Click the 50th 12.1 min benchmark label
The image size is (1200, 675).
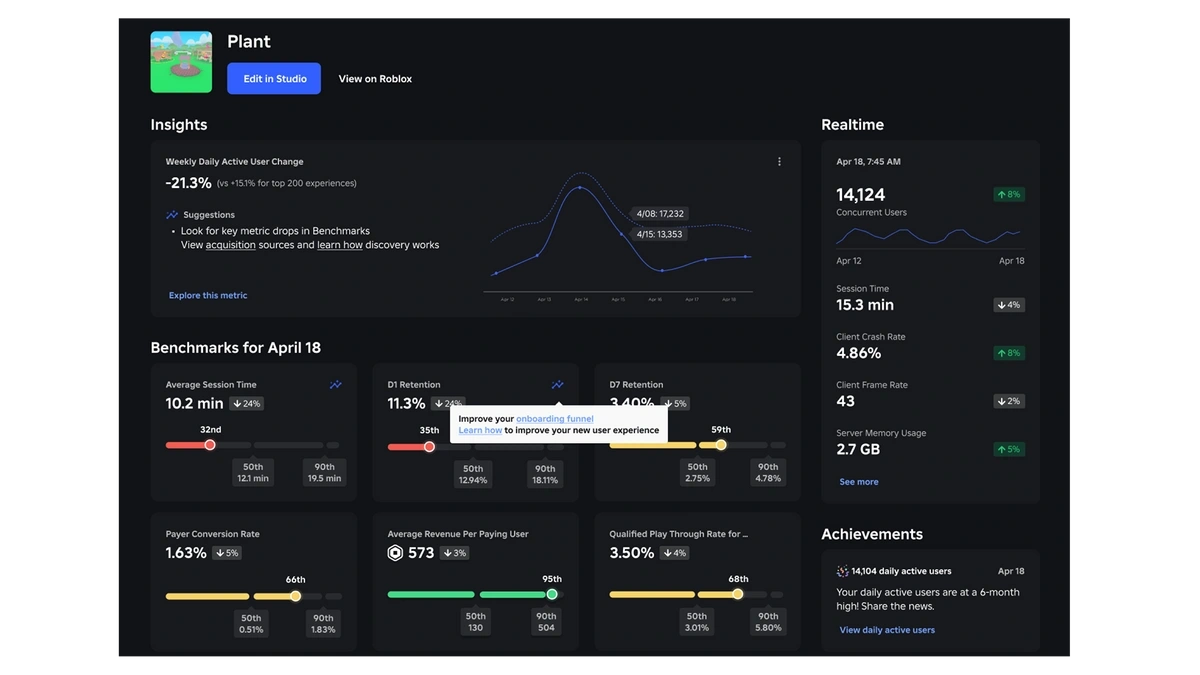(253, 473)
